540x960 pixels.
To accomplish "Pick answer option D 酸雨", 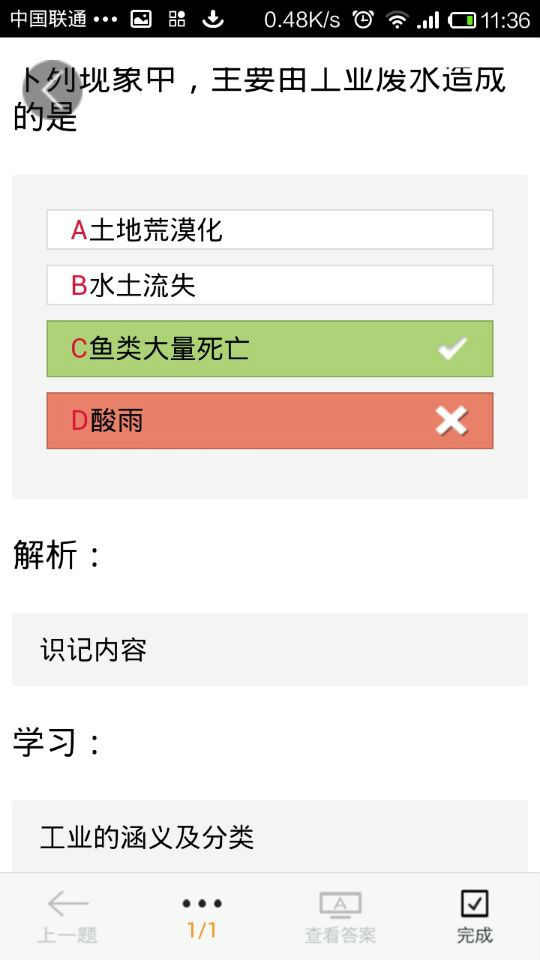I will (270, 421).
